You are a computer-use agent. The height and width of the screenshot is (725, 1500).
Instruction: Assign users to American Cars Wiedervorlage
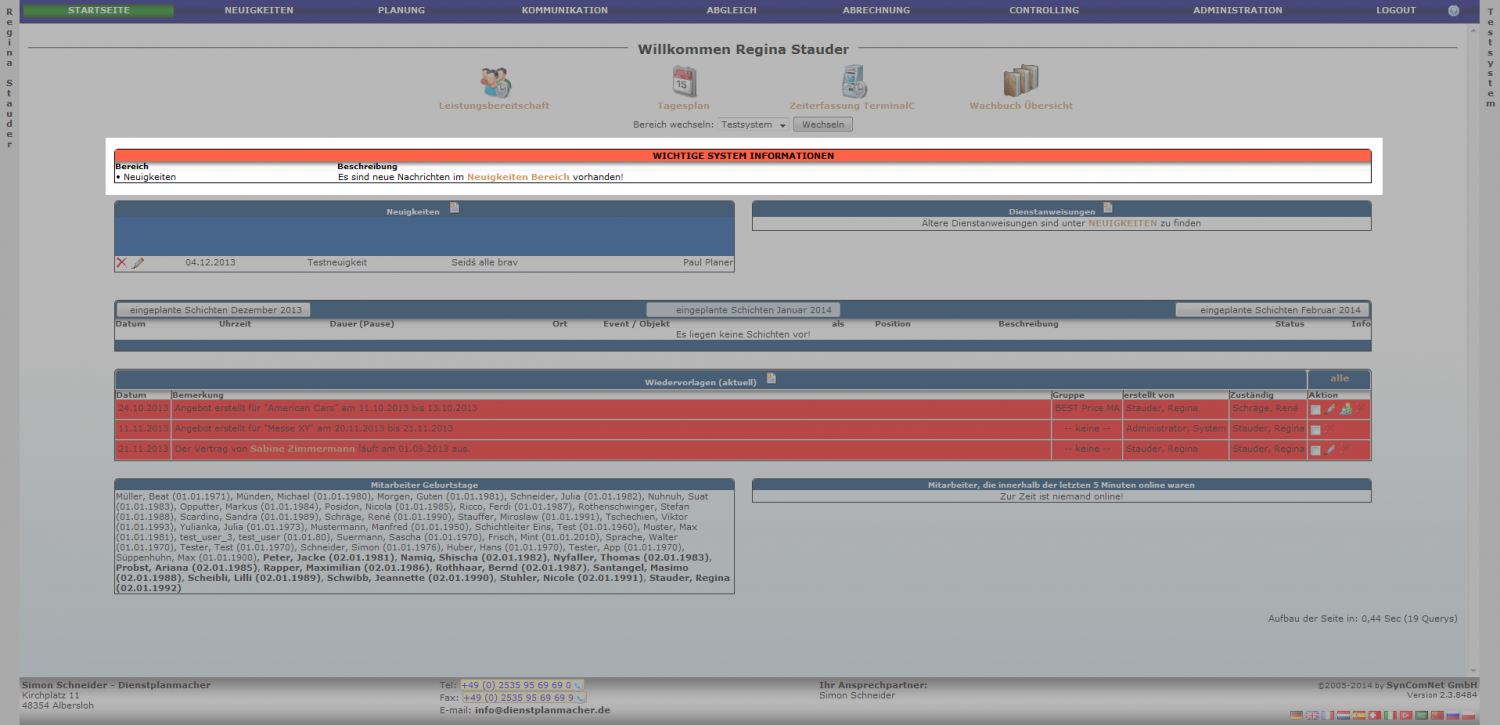point(1346,408)
